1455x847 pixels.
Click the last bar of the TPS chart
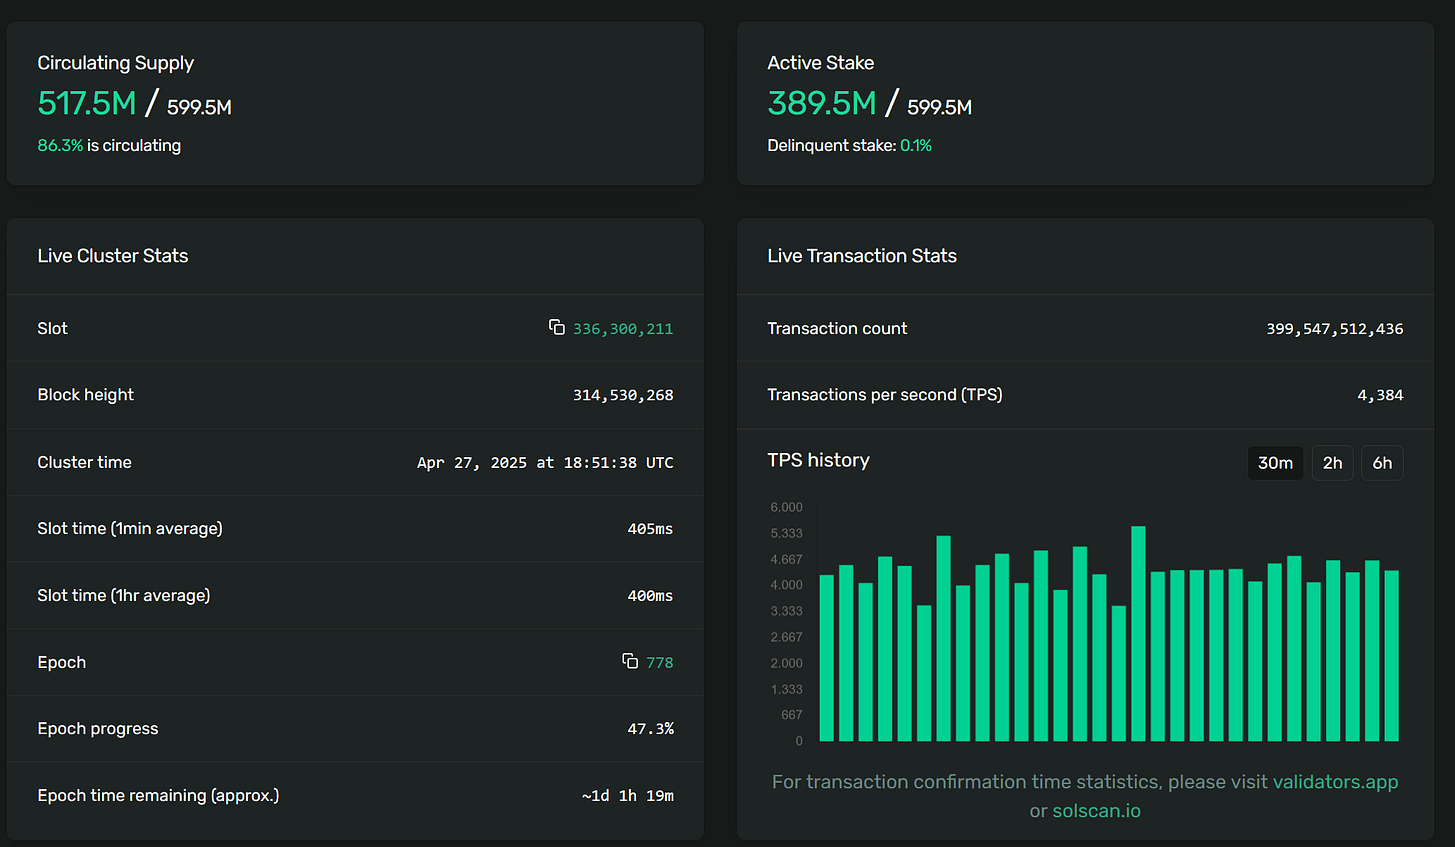click(x=1391, y=656)
